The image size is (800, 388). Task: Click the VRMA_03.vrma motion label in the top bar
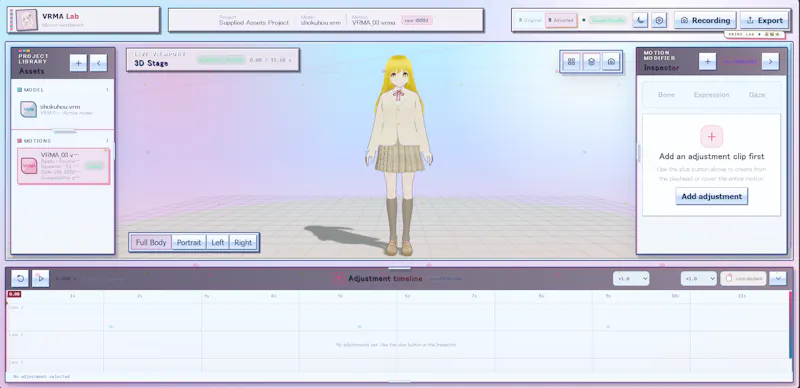[373, 23]
